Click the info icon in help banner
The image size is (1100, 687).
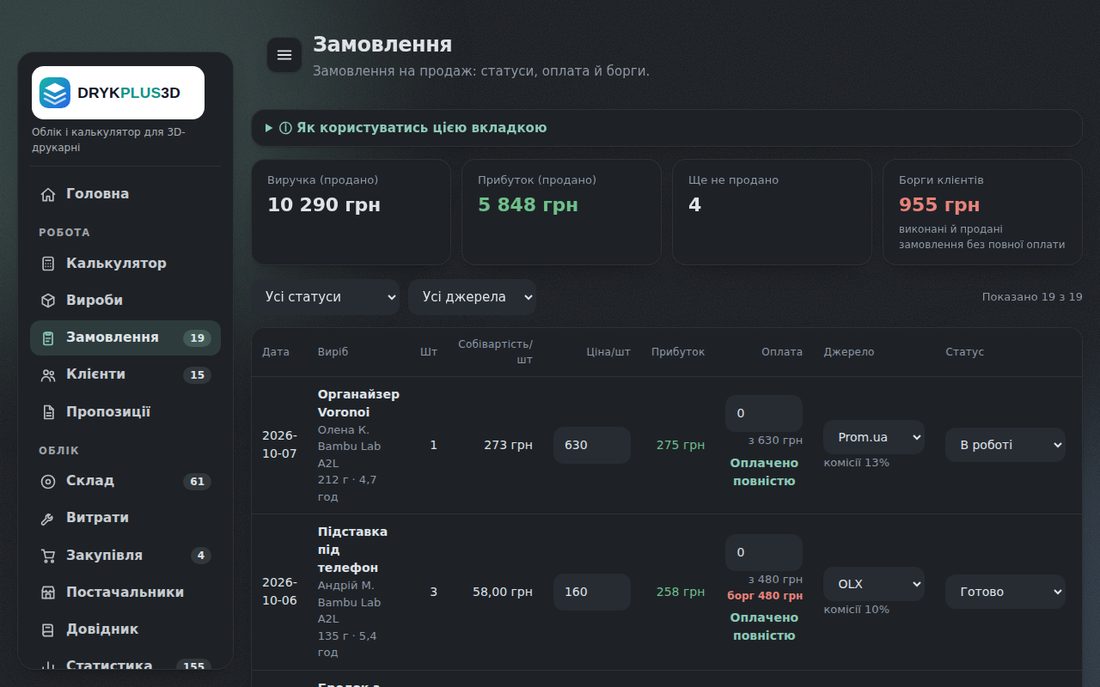pos(286,128)
